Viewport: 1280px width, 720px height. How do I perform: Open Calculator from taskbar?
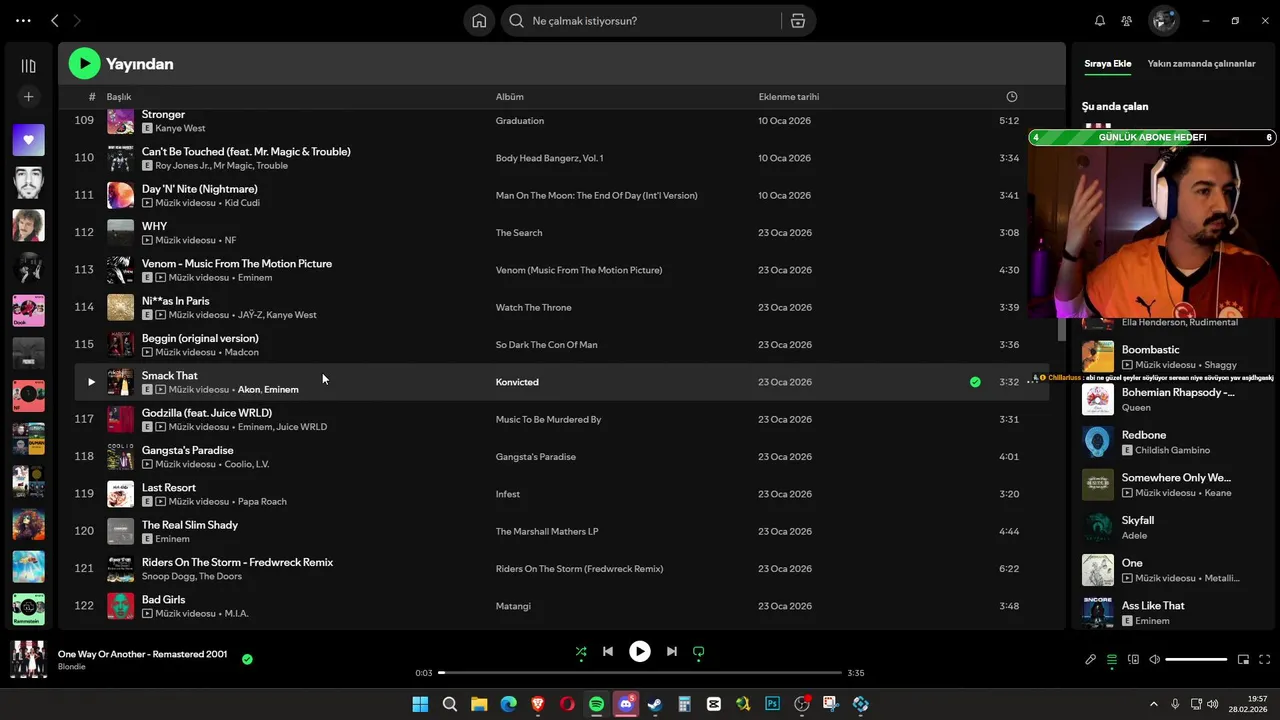point(684,704)
